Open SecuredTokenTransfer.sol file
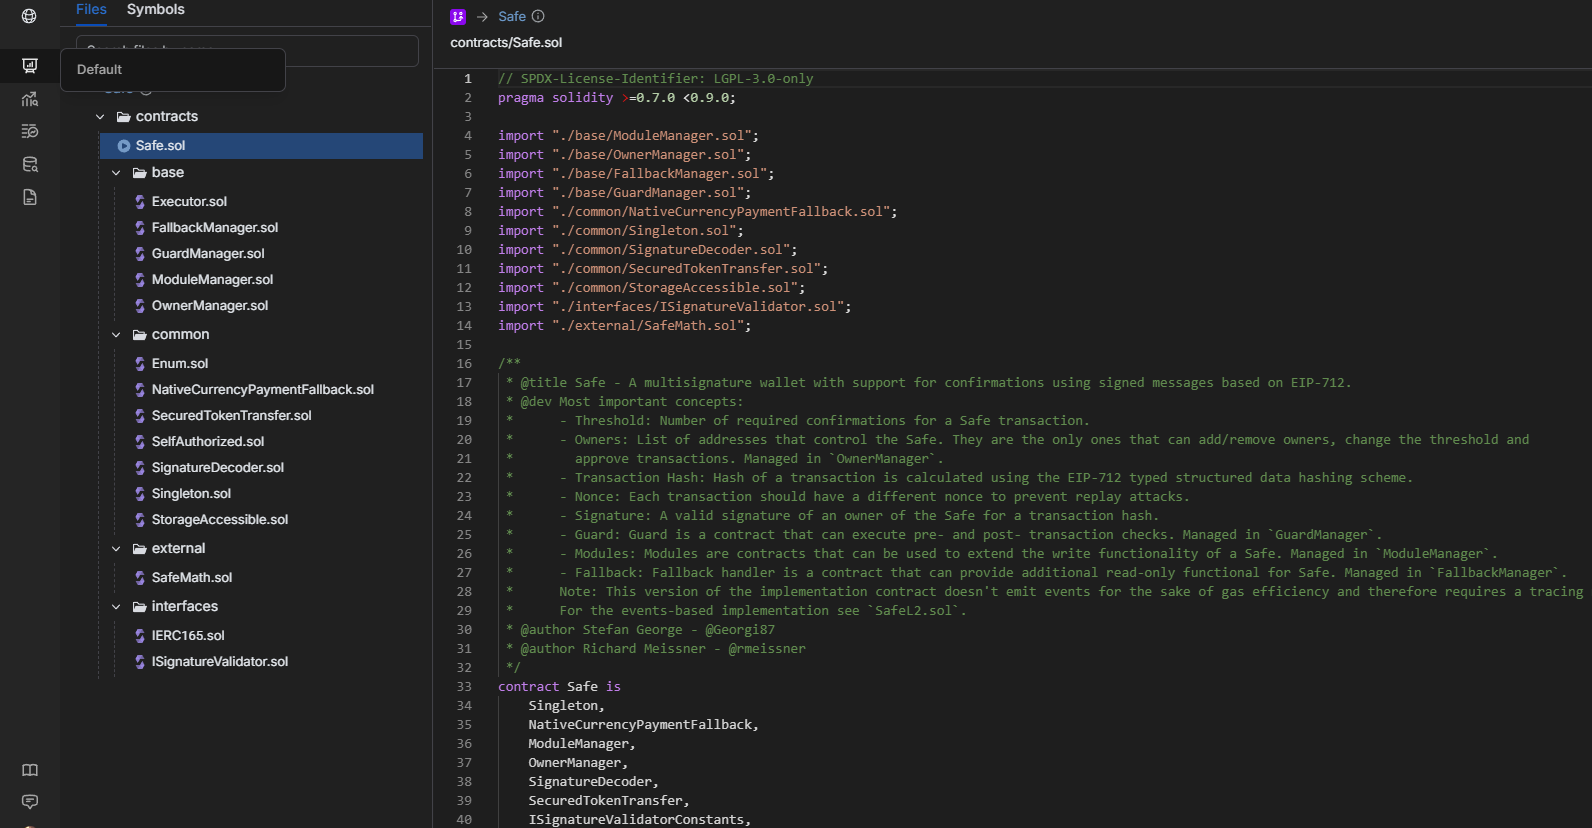Screen dimensions: 1592x828 (232, 416)
